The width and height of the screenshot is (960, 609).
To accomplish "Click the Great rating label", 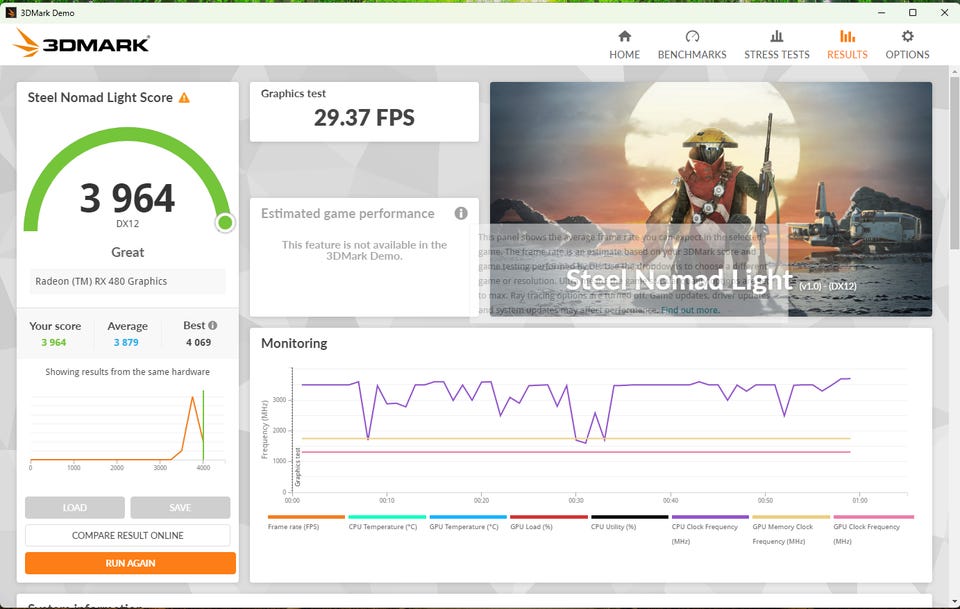I will (127, 252).
